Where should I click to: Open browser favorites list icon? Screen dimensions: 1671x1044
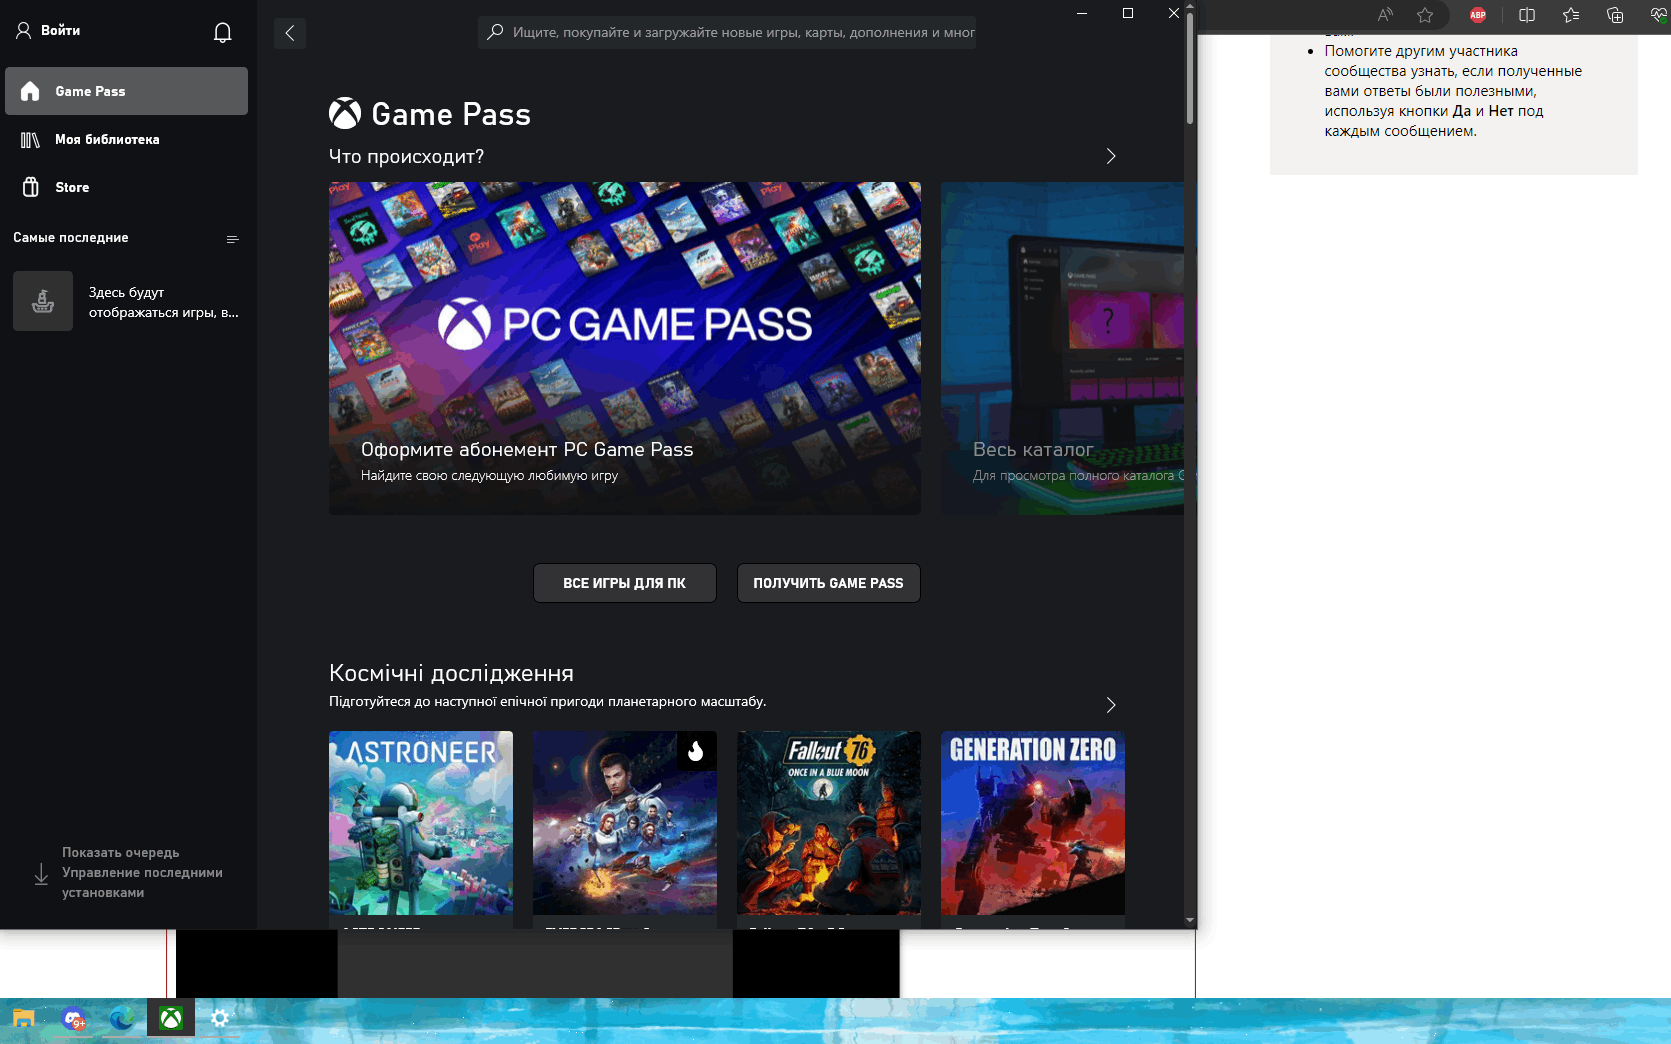point(1571,15)
